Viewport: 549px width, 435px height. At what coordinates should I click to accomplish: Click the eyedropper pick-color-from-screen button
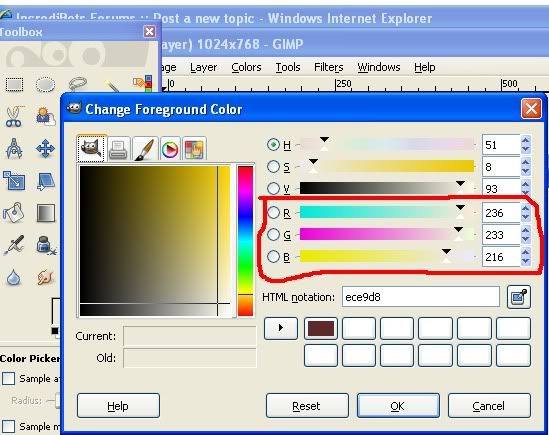pos(519,297)
